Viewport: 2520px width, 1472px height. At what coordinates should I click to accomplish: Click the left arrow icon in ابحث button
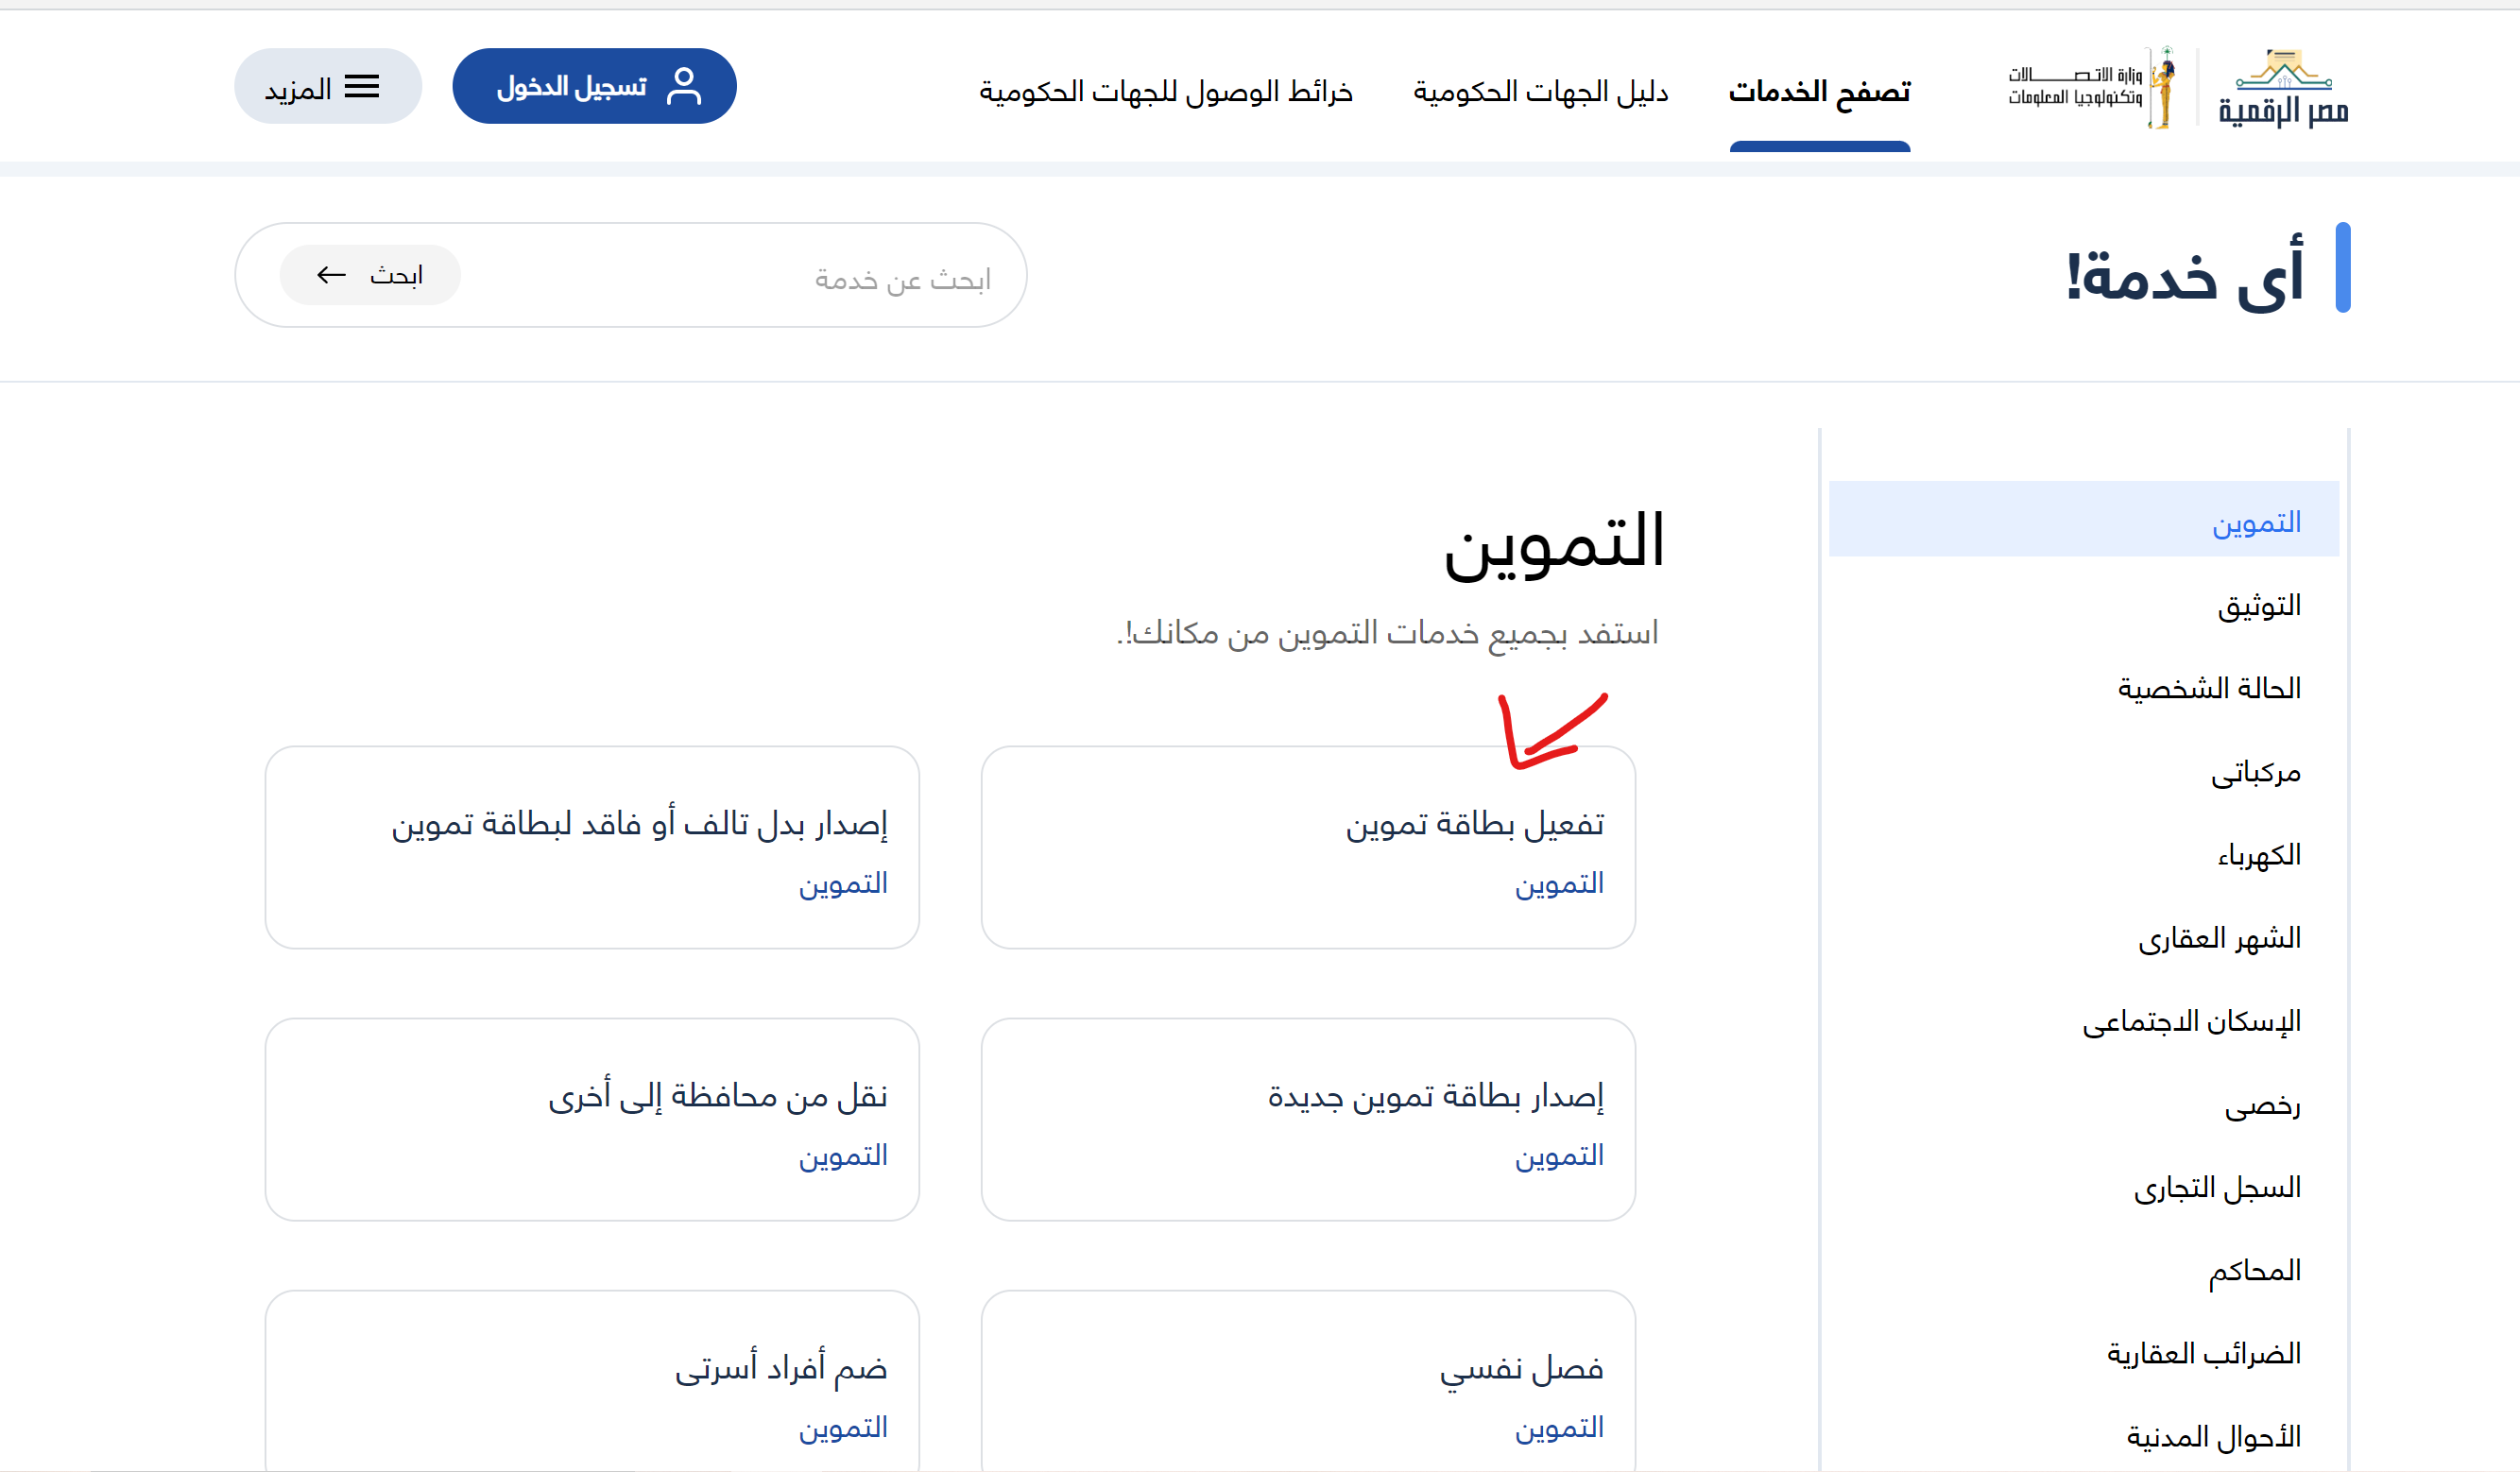tap(331, 275)
